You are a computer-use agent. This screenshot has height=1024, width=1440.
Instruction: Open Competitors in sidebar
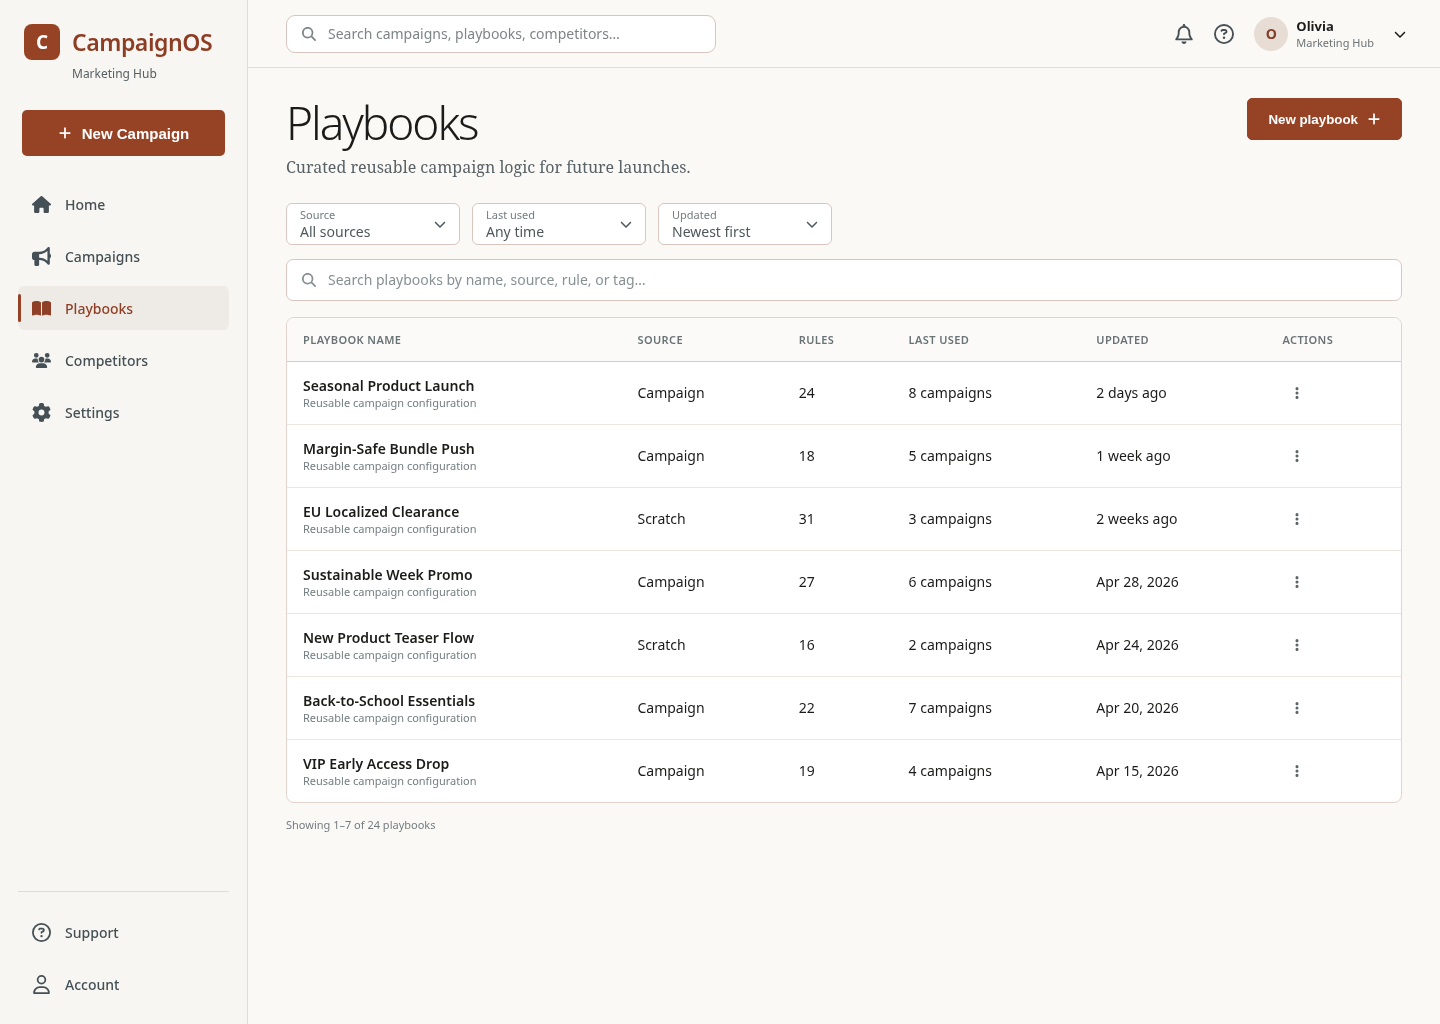123,361
